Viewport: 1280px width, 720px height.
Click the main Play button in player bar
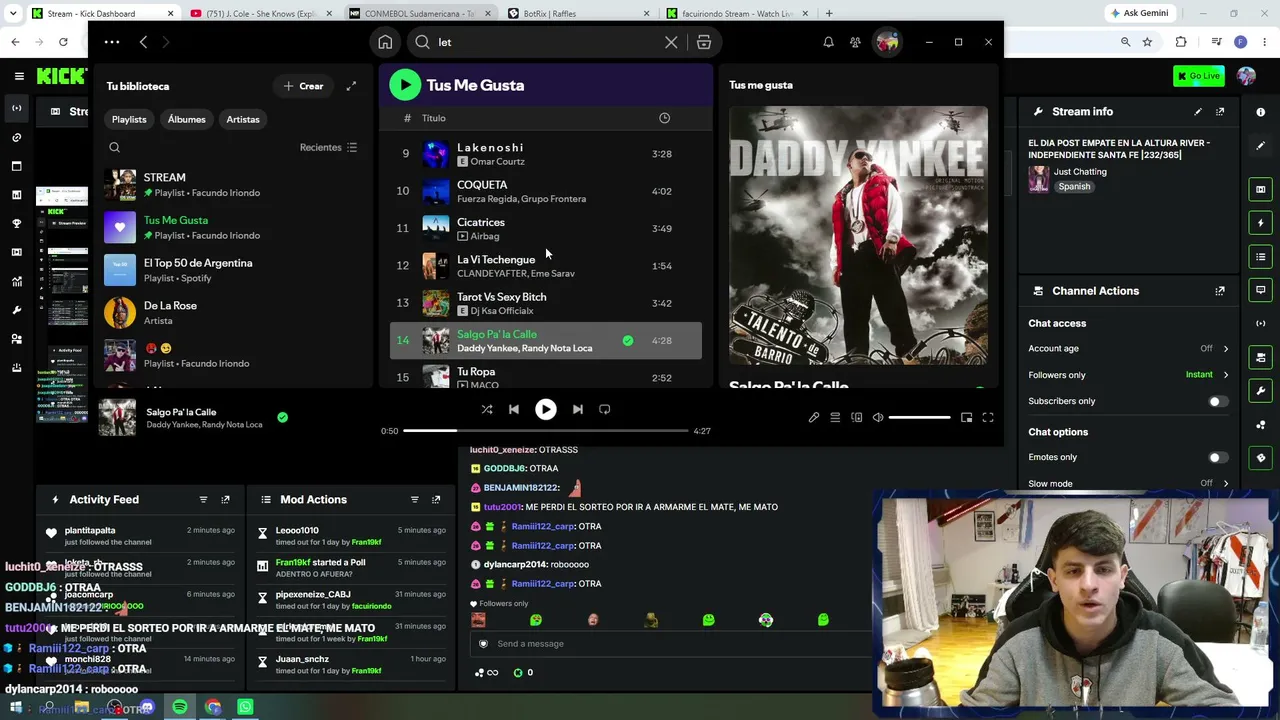(x=545, y=409)
